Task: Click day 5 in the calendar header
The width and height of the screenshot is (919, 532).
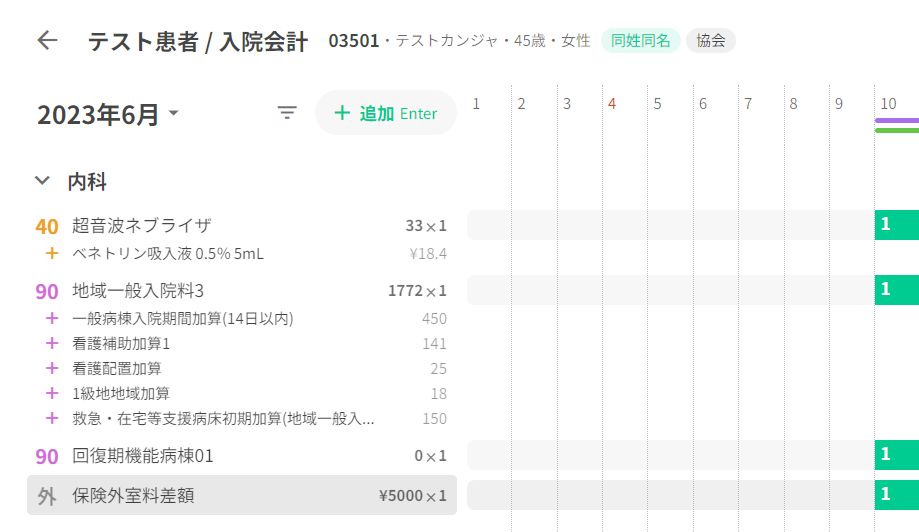Action: click(x=657, y=103)
